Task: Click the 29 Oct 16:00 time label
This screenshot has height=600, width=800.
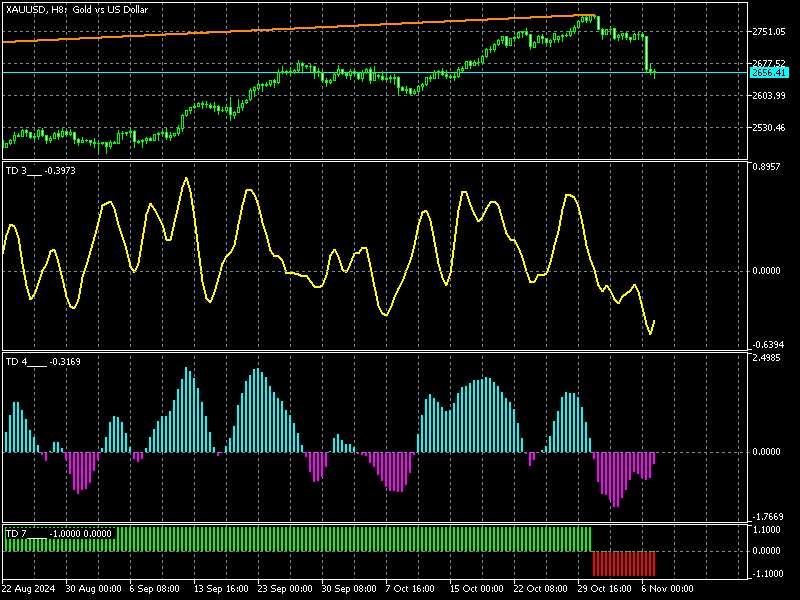Action: pos(605,589)
